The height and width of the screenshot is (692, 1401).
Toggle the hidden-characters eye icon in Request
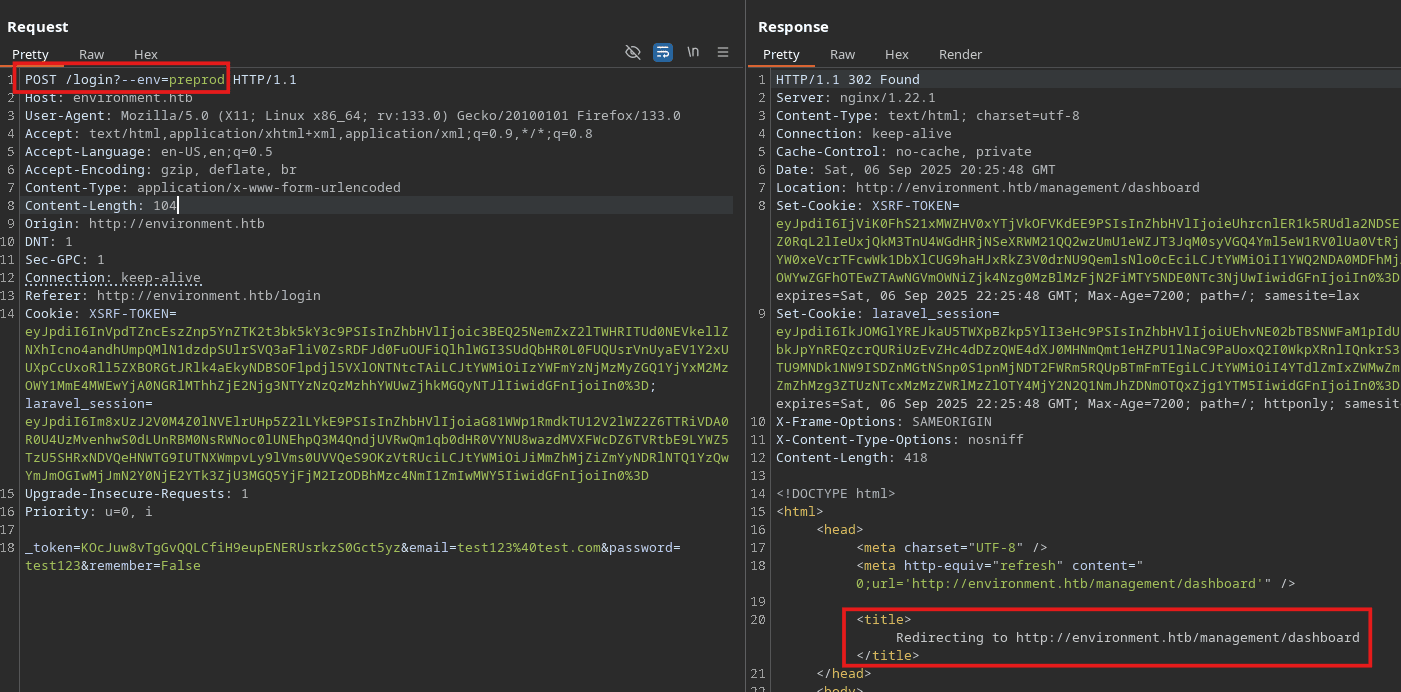[x=632, y=52]
